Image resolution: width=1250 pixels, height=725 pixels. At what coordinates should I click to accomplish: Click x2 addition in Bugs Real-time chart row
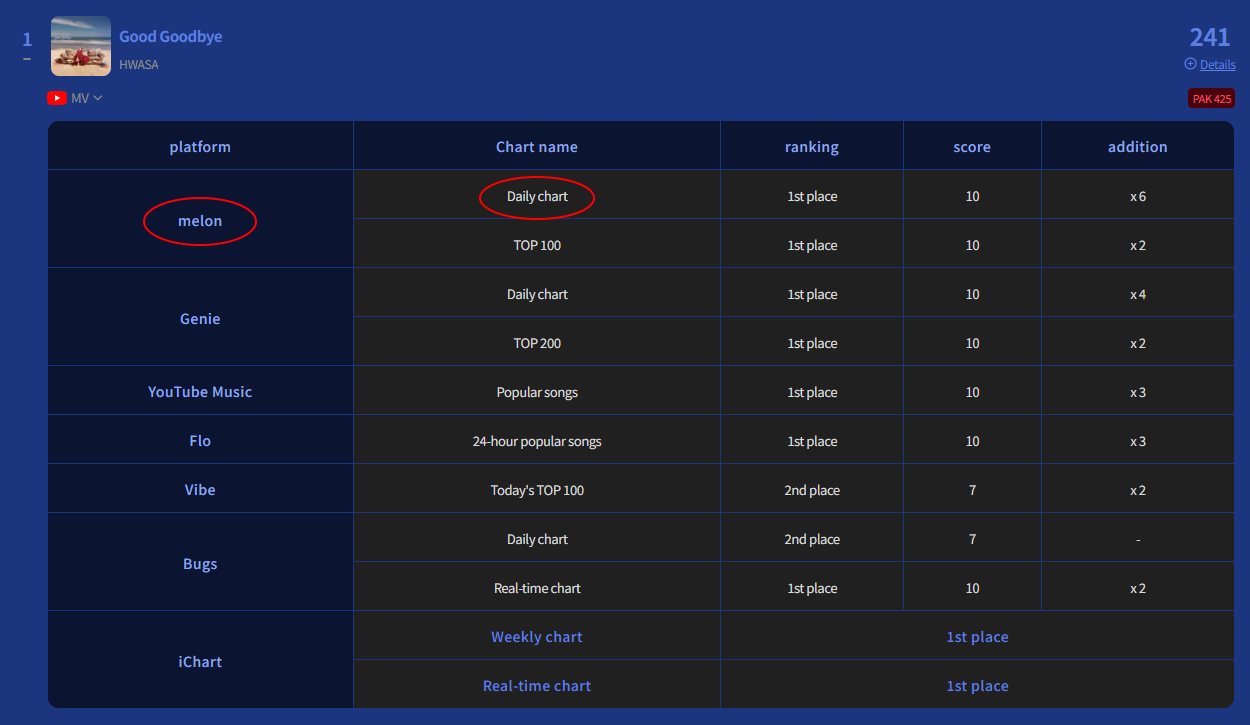click(x=1138, y=588)
